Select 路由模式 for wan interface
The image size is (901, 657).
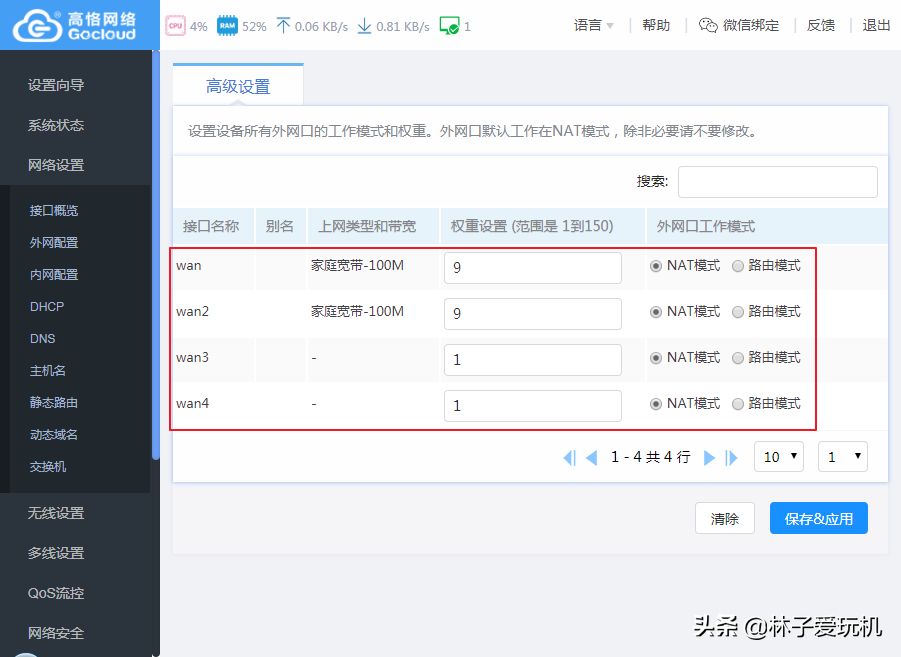(738, 266)
